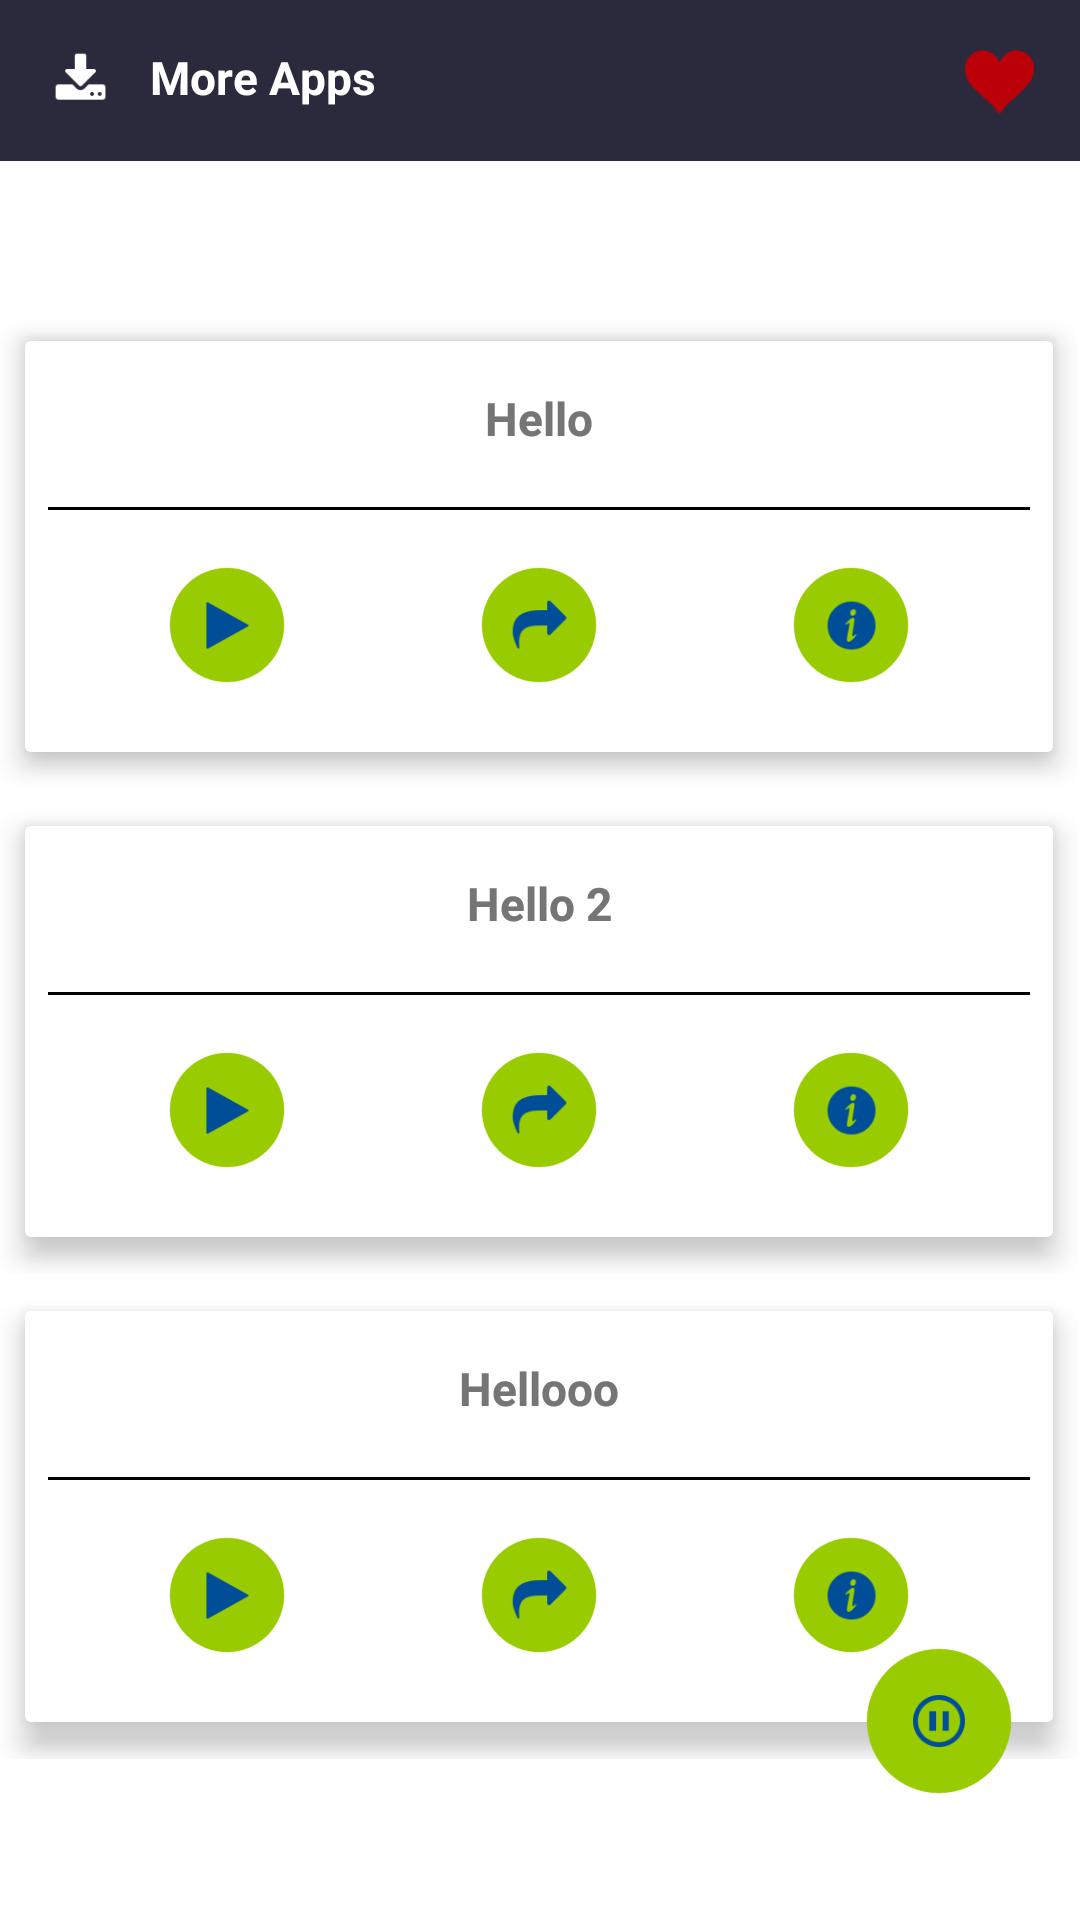The image size is (1080, 1920).
Task: Show info for the Hello sound
Action: point(851,625)
